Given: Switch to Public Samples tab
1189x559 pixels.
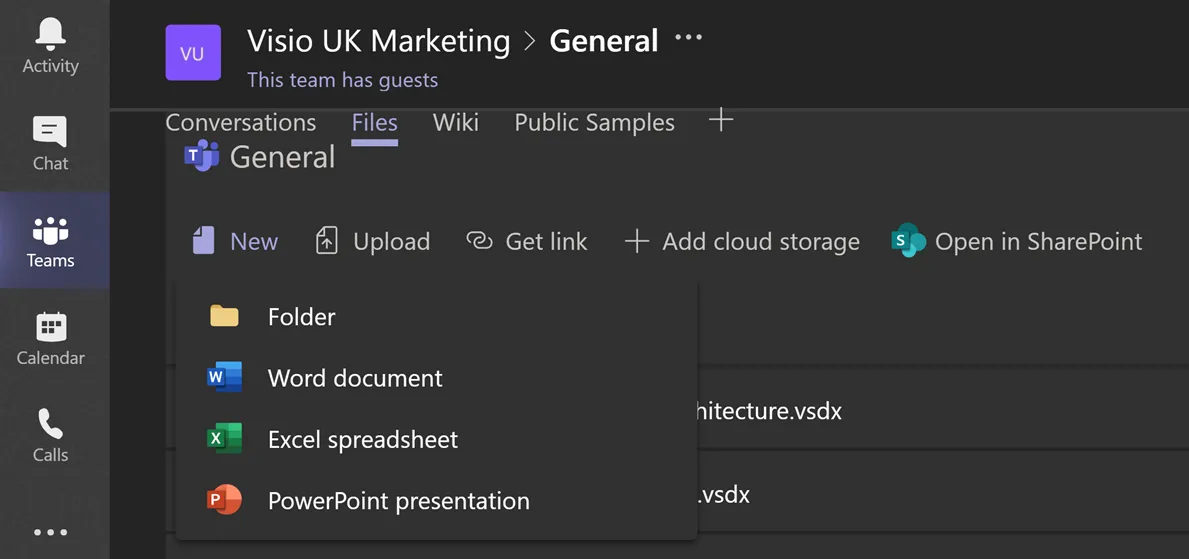Looking at the screenshot, I should pos(594,123).
